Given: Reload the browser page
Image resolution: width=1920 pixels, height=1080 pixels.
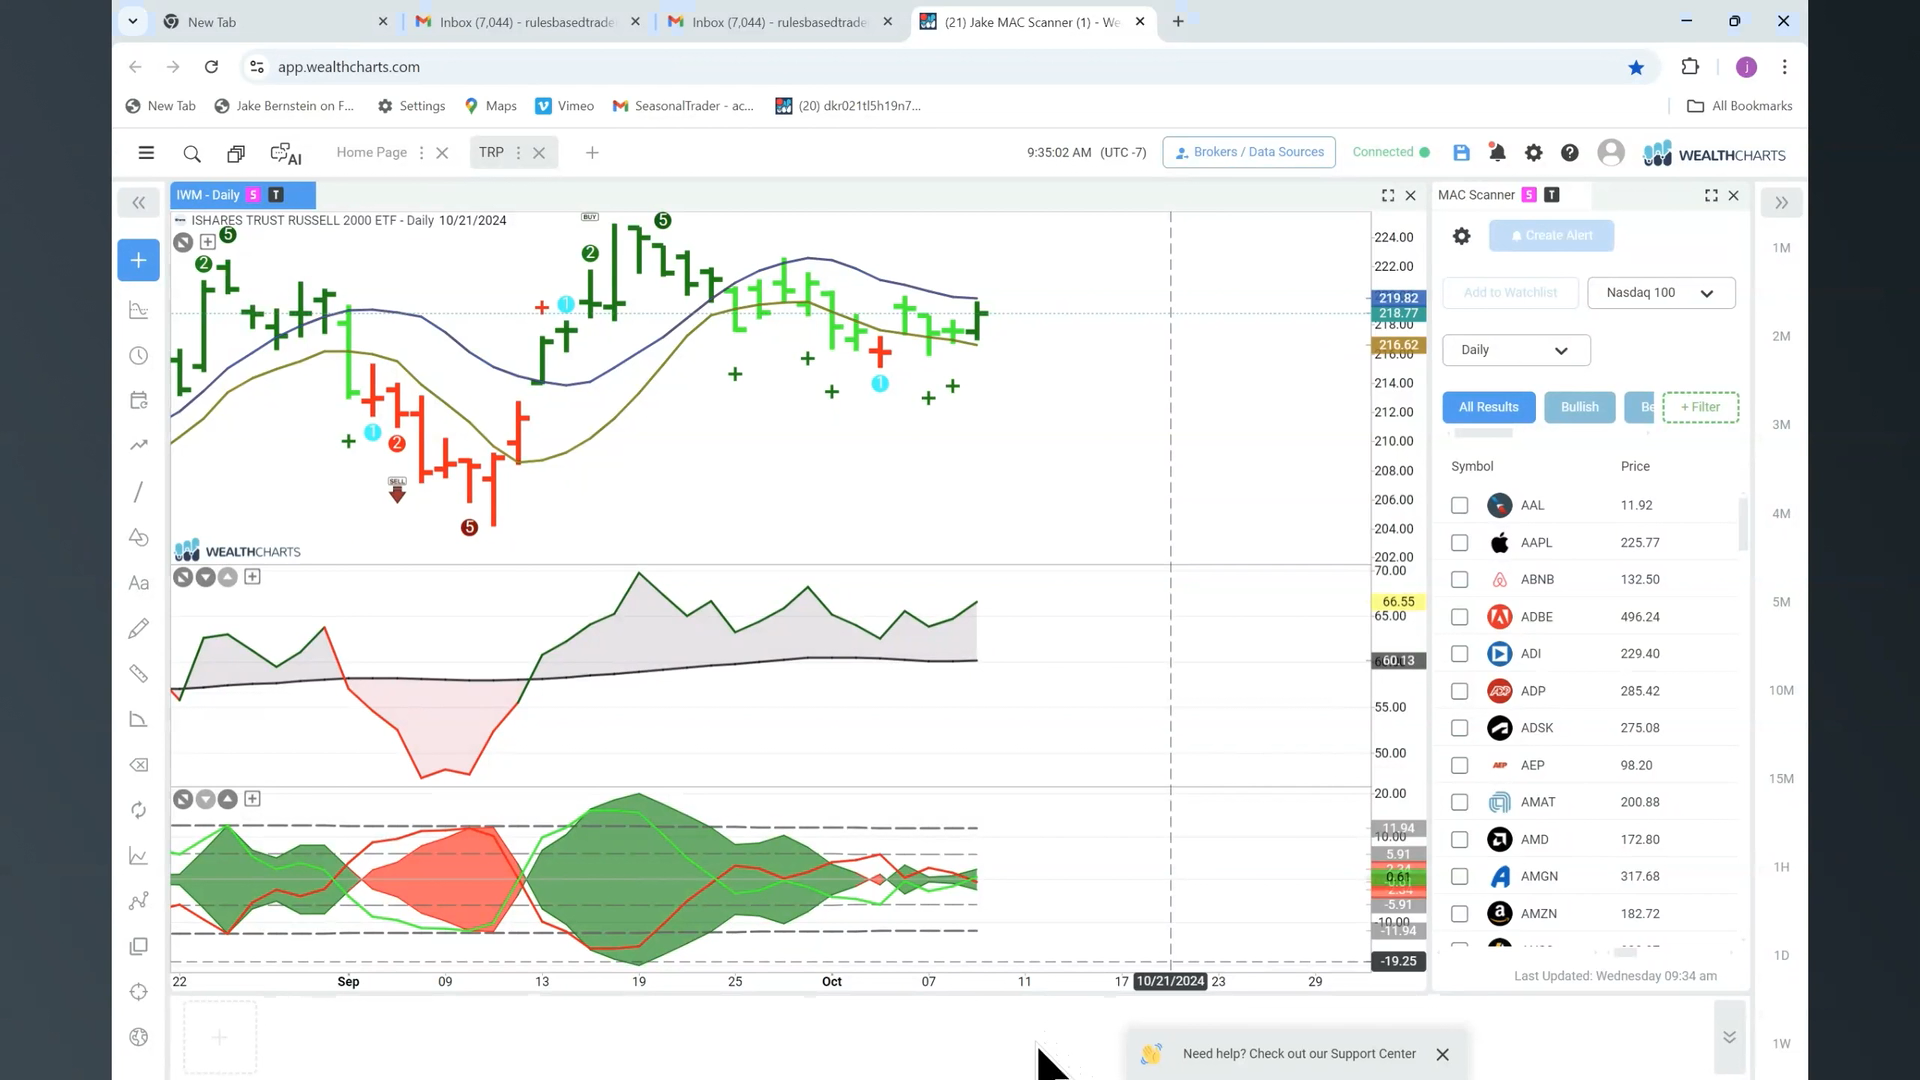Looking at the screenshot, I should pos(211,67).
